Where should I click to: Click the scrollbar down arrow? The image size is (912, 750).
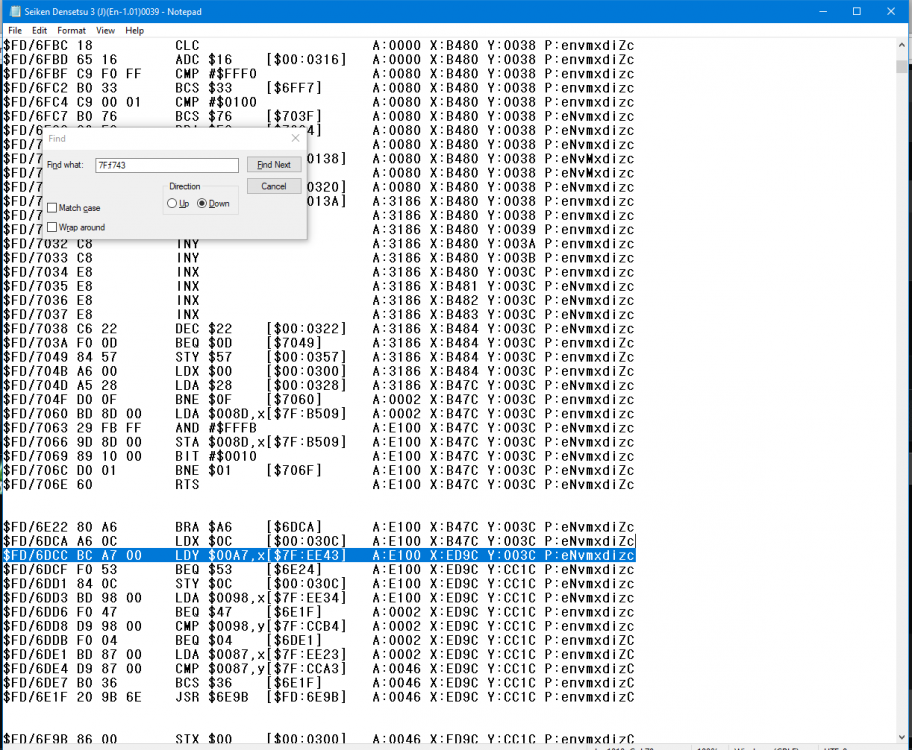(902, 735)
